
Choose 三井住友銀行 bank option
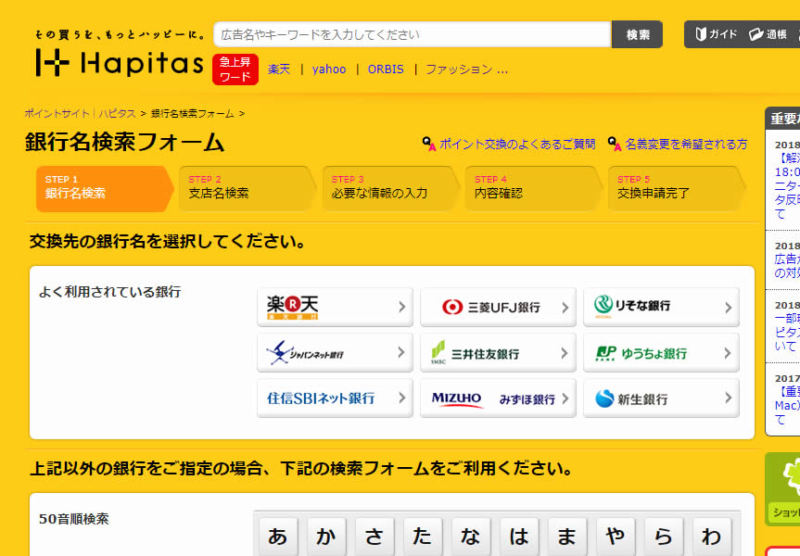[497, 353]
